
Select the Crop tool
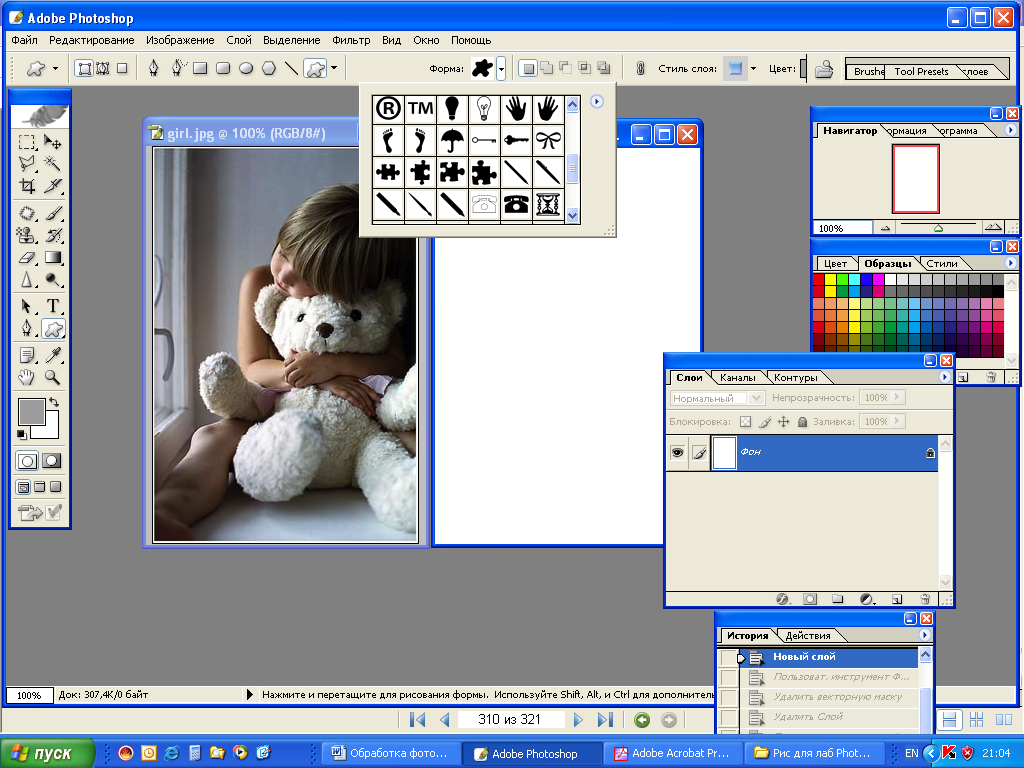tap(27, 185)
